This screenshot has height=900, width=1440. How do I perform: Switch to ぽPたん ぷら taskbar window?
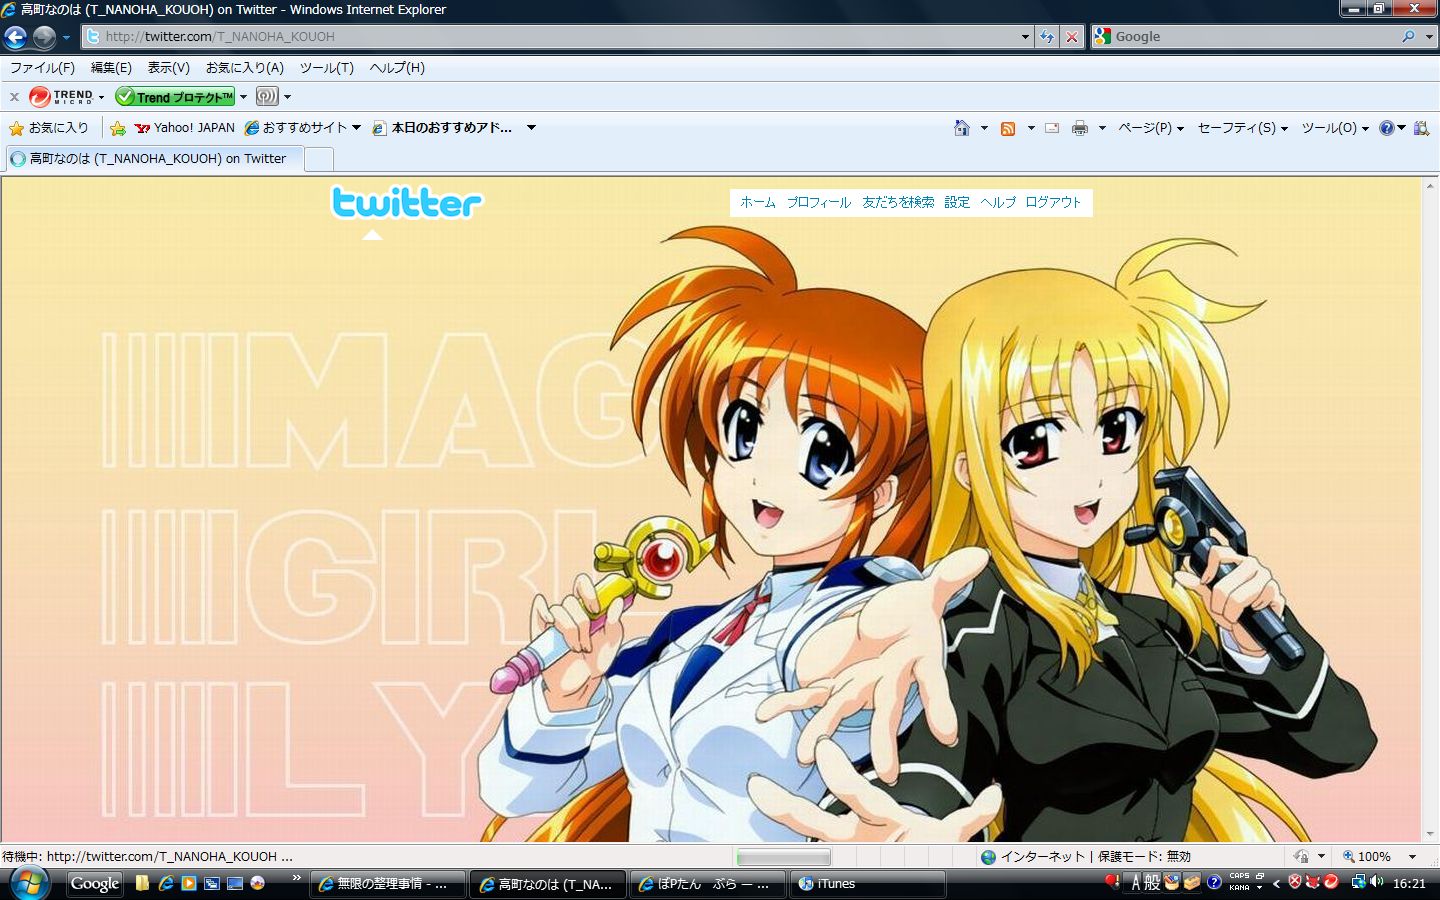pos(708,884)
